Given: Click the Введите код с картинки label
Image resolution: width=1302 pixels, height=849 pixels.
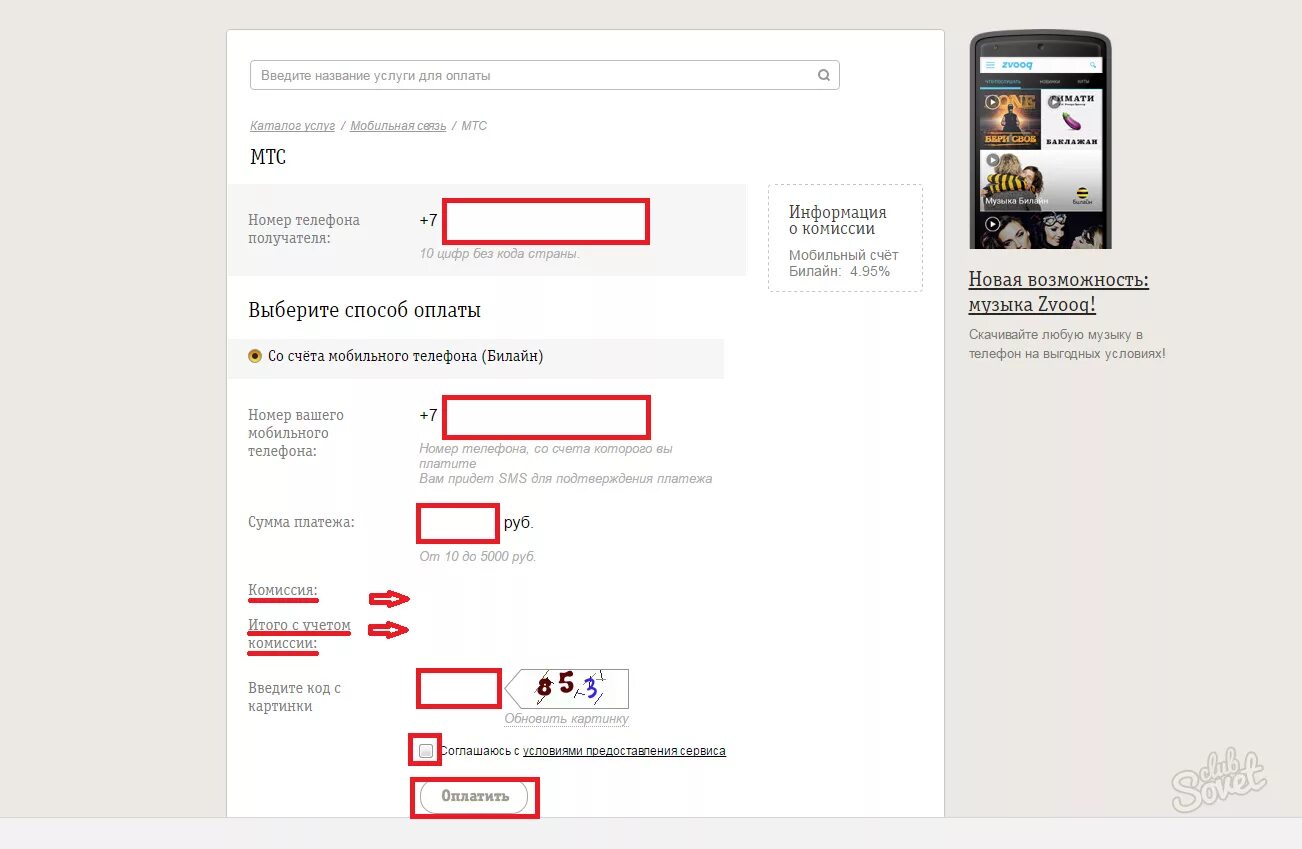Looking at the screenshot, I should coord(294,697).
